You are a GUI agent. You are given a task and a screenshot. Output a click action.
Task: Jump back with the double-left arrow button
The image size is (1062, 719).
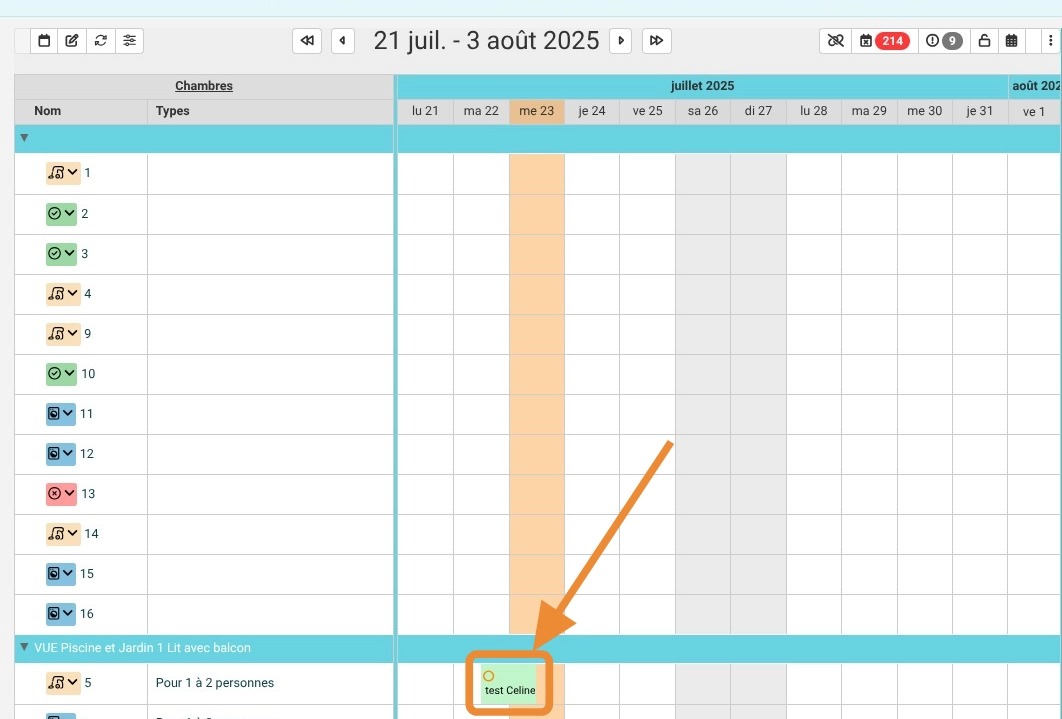click(x=307, y=41)
